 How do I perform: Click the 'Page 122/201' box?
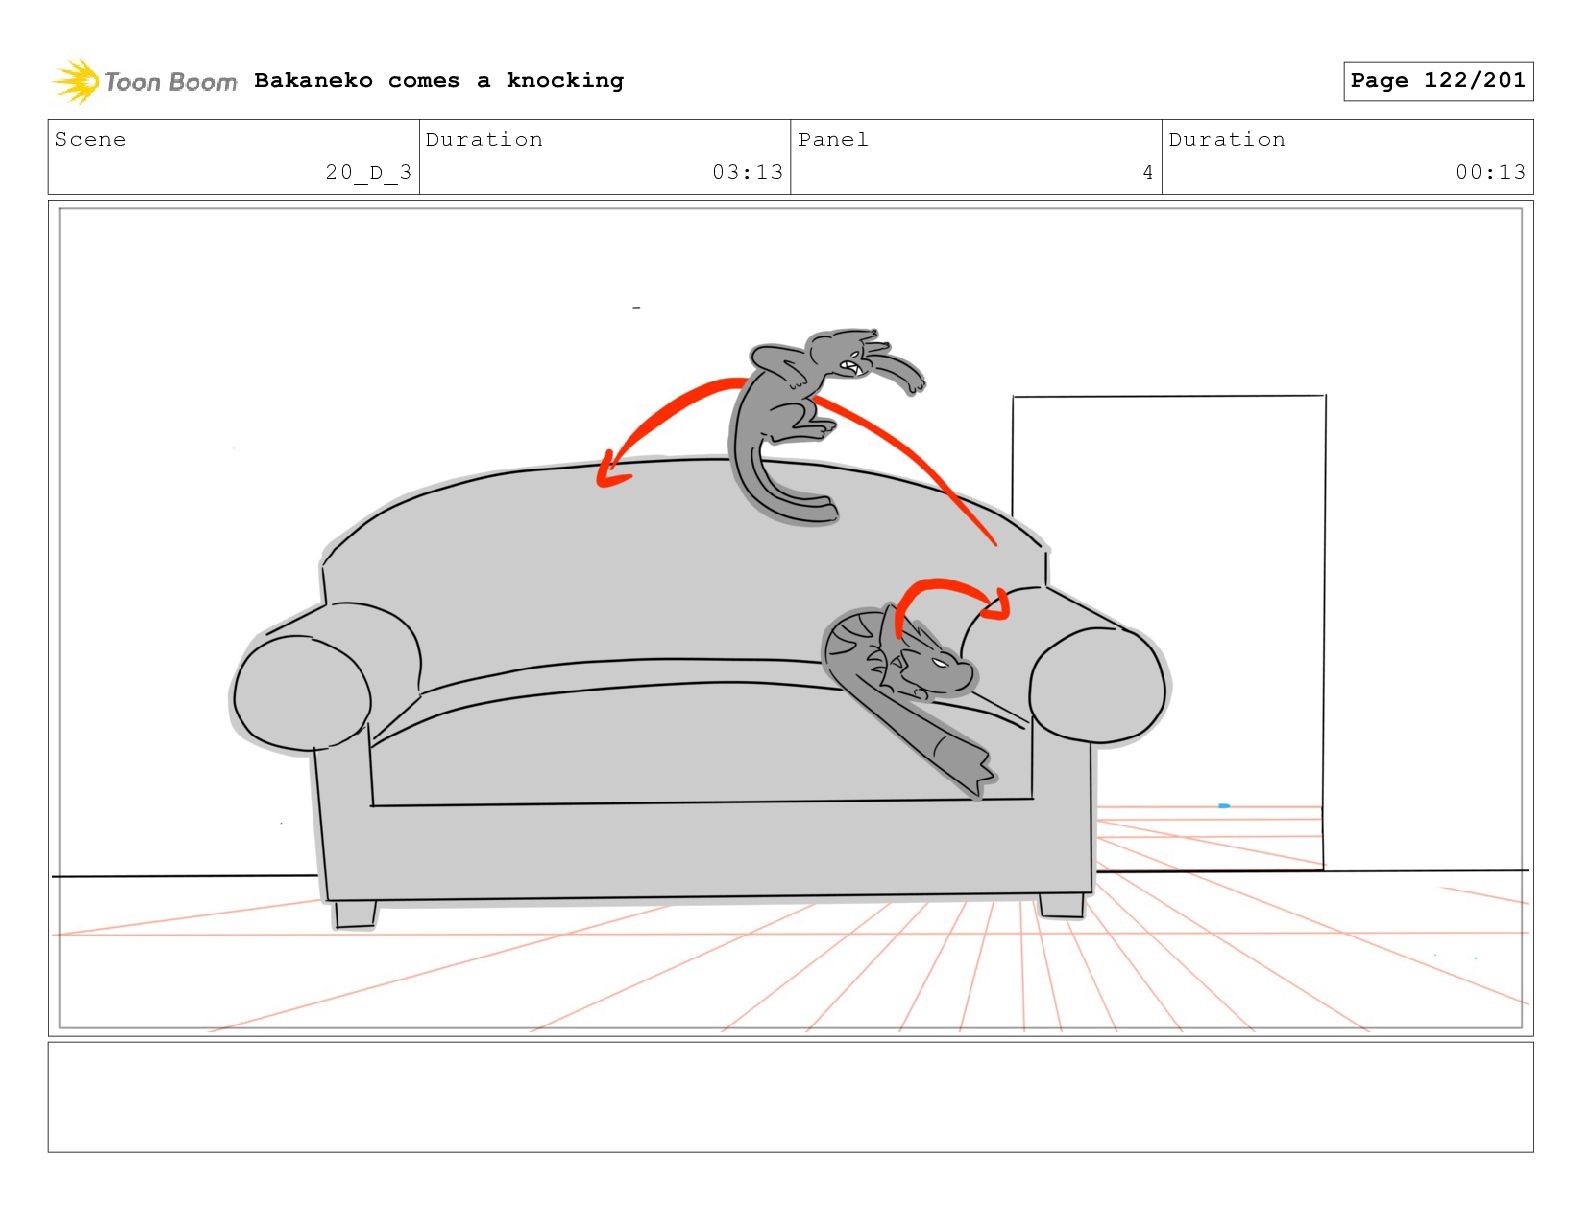pos(1438,81)
